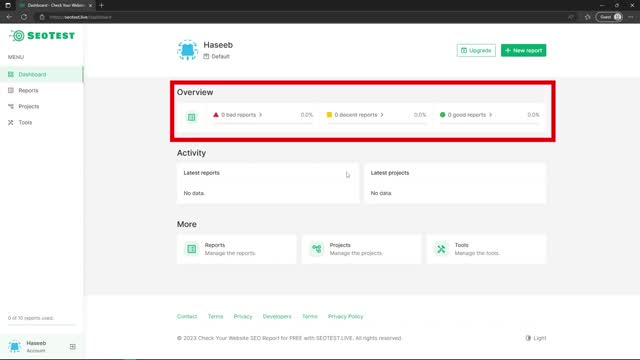Click the 0 of 10 reports used text
This screenshot has height=360, width=640.
(31, 318)
